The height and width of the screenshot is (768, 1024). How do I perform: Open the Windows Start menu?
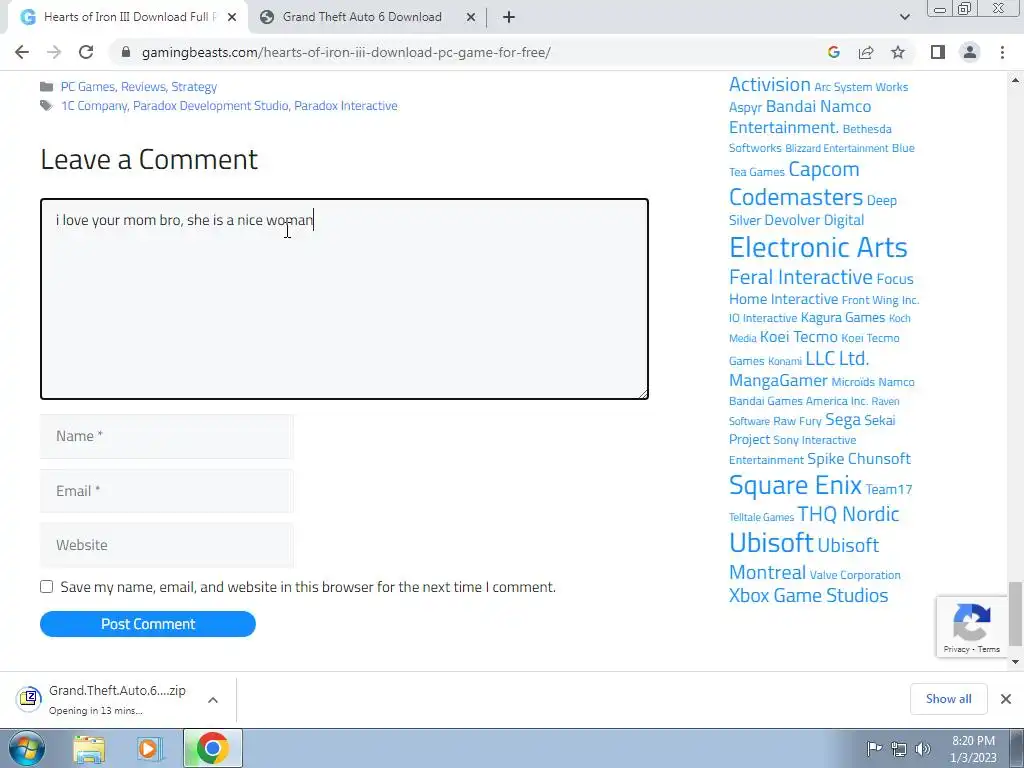click(x=27, y=748)
